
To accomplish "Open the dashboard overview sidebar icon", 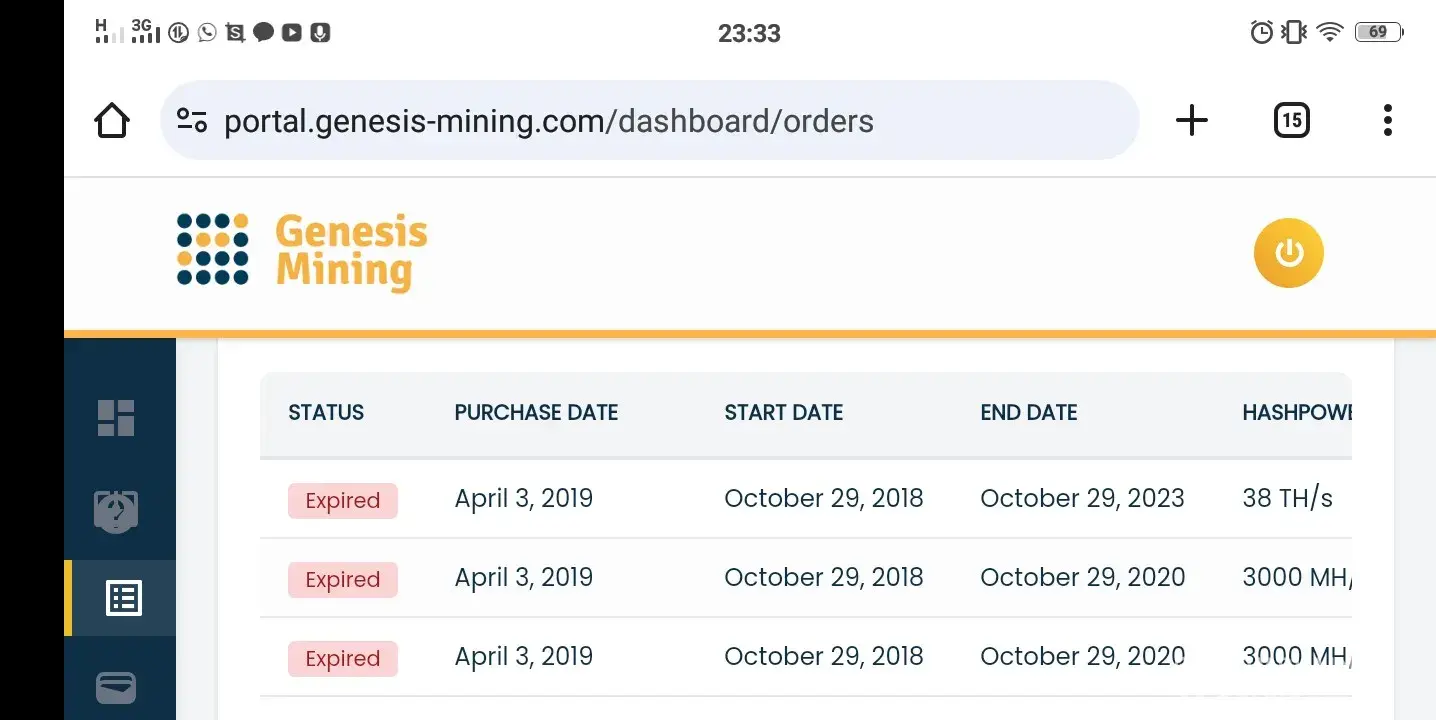I will click(x=116, y=418).
